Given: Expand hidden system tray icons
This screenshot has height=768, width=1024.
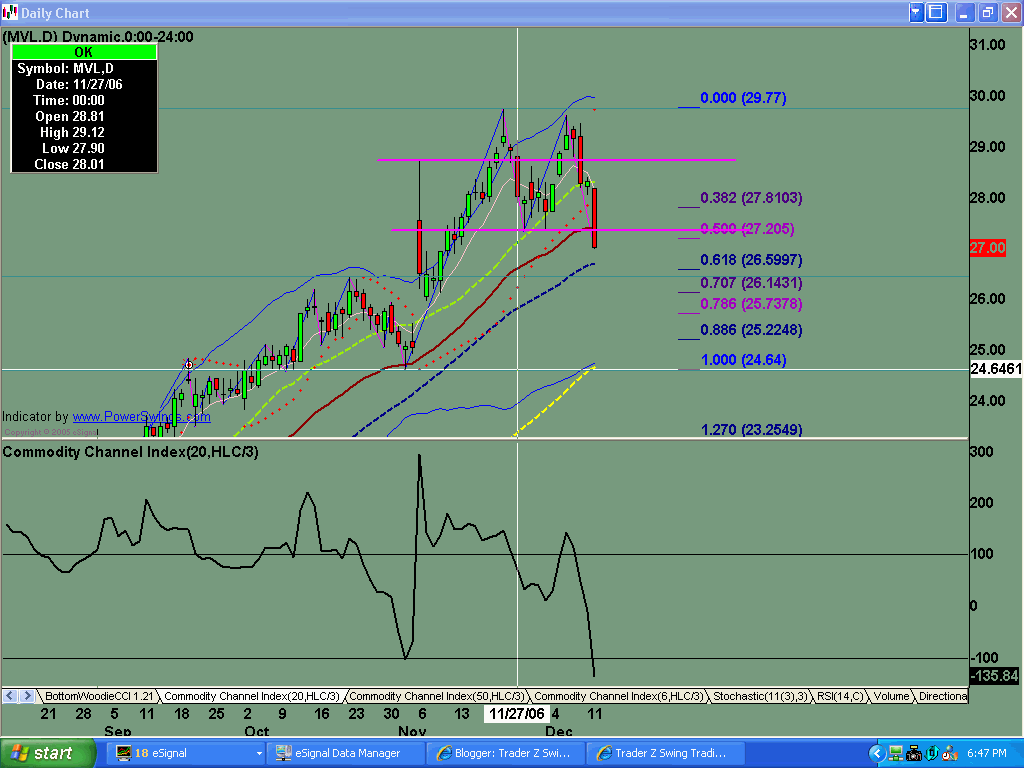Looking at the screenshot, I should [876, 754].
